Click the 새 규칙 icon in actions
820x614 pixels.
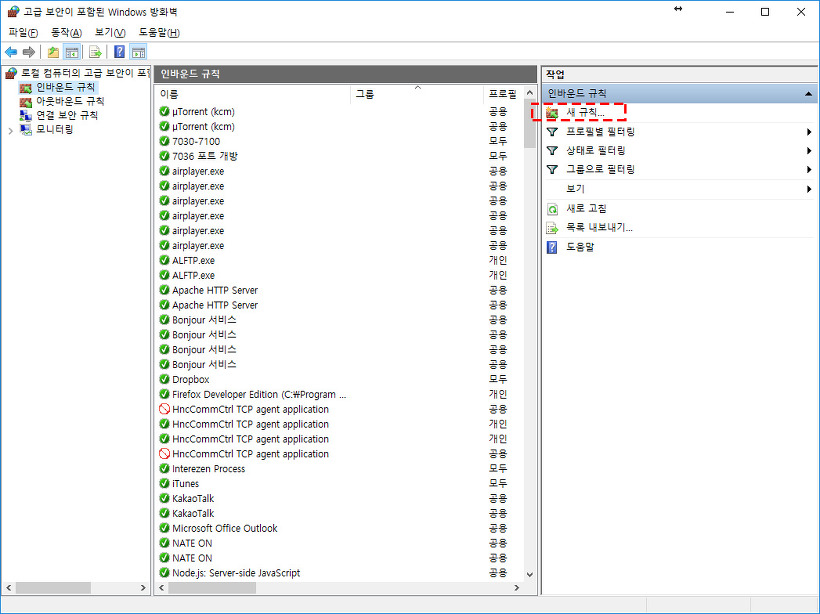point(552,112)
